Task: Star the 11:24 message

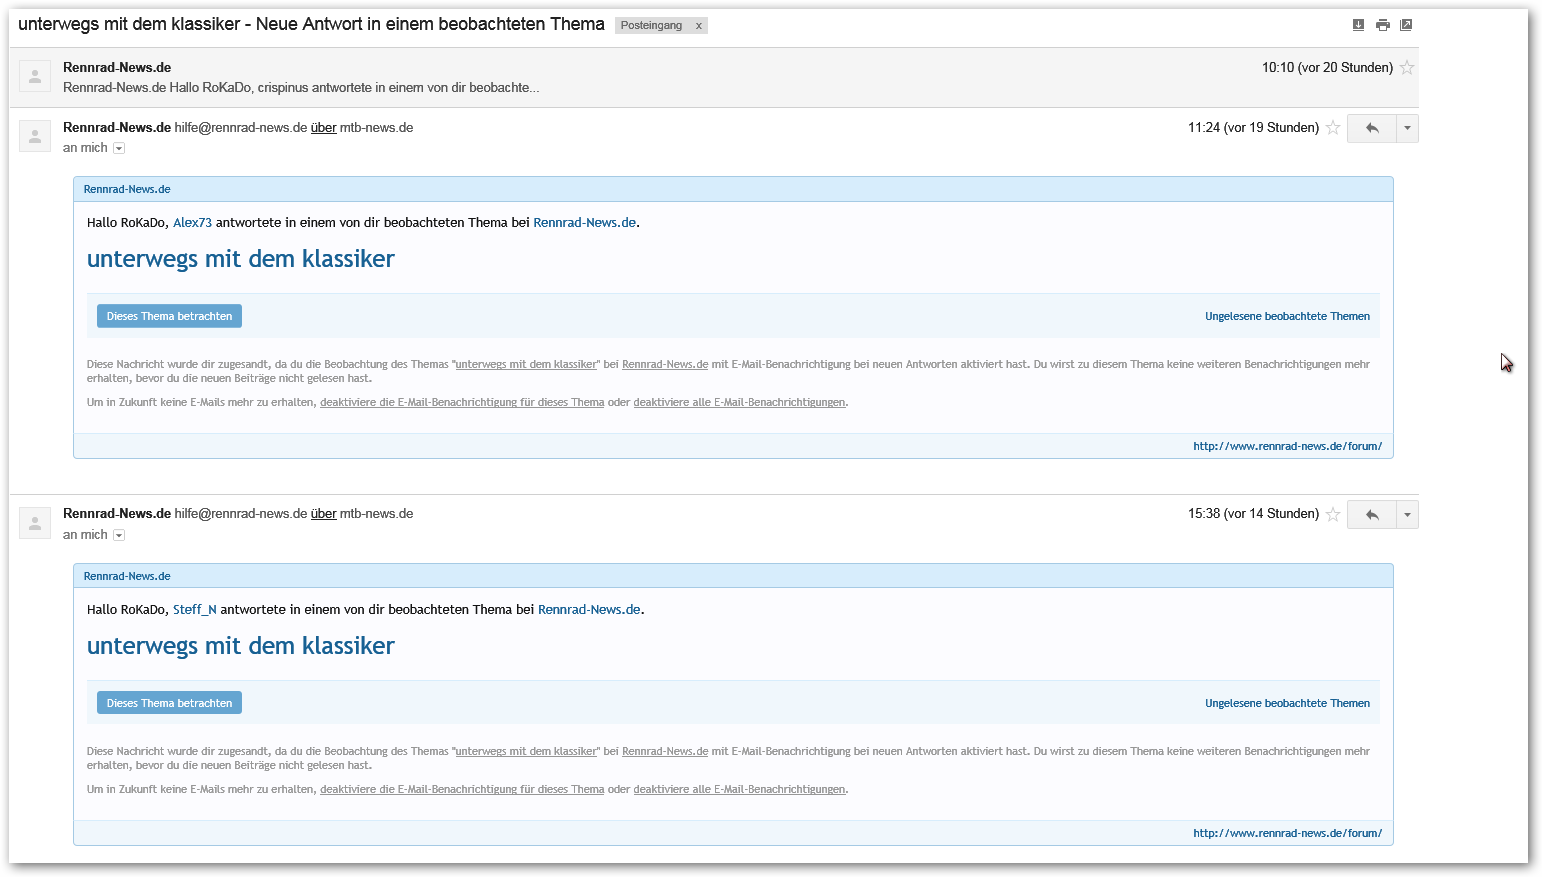Action: (1333, 128)
